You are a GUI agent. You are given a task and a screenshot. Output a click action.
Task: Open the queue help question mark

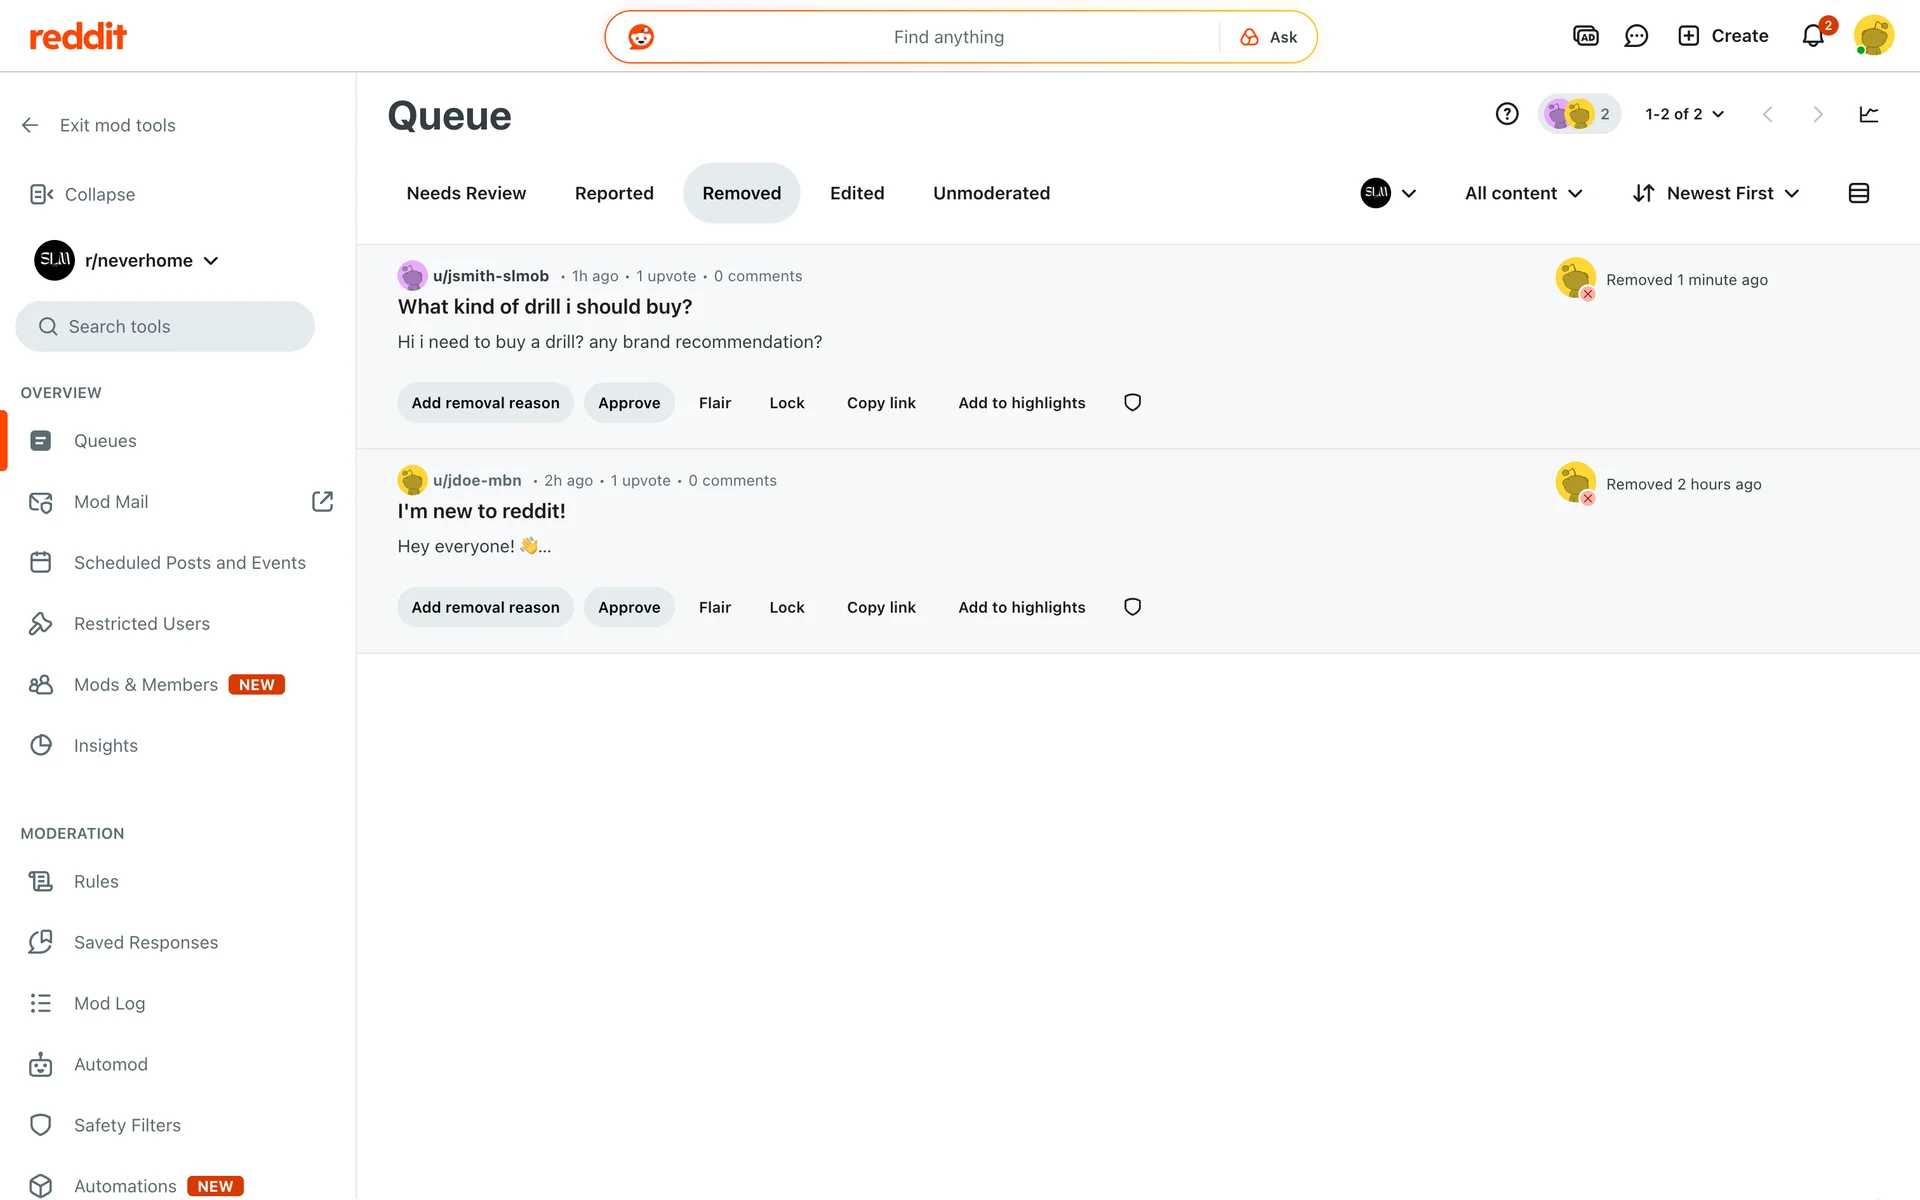tap(1507, 114)
